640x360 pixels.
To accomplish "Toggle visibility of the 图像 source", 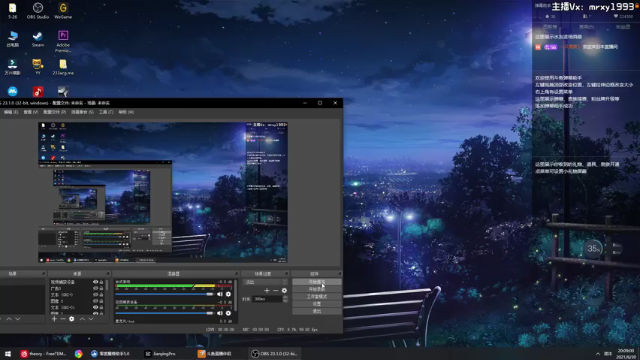I will pos(96,301).
